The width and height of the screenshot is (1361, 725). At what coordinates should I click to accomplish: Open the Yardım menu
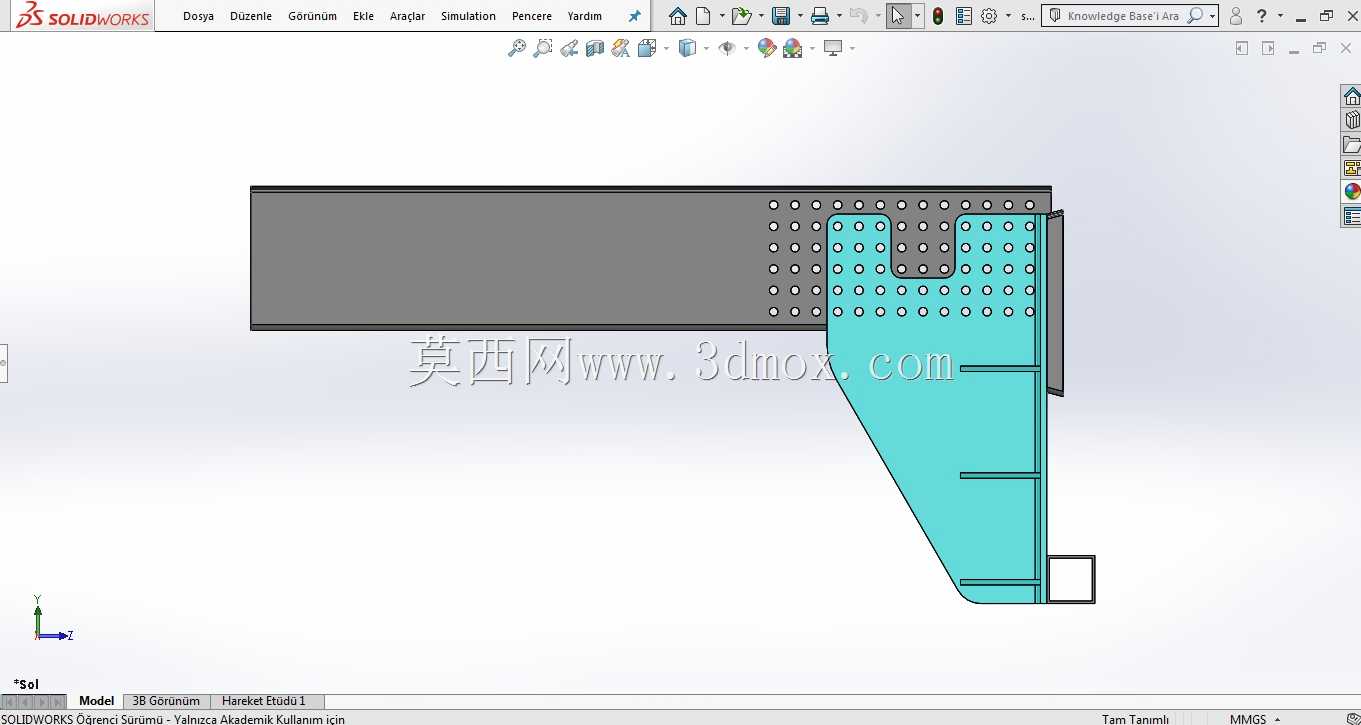pos(584,16)
